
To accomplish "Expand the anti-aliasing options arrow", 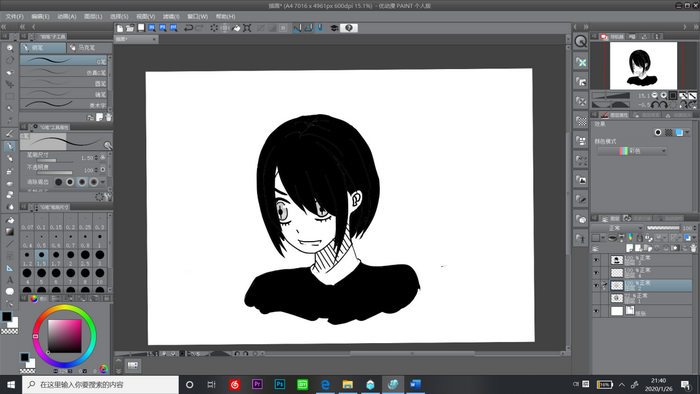I will coord(103,182).
